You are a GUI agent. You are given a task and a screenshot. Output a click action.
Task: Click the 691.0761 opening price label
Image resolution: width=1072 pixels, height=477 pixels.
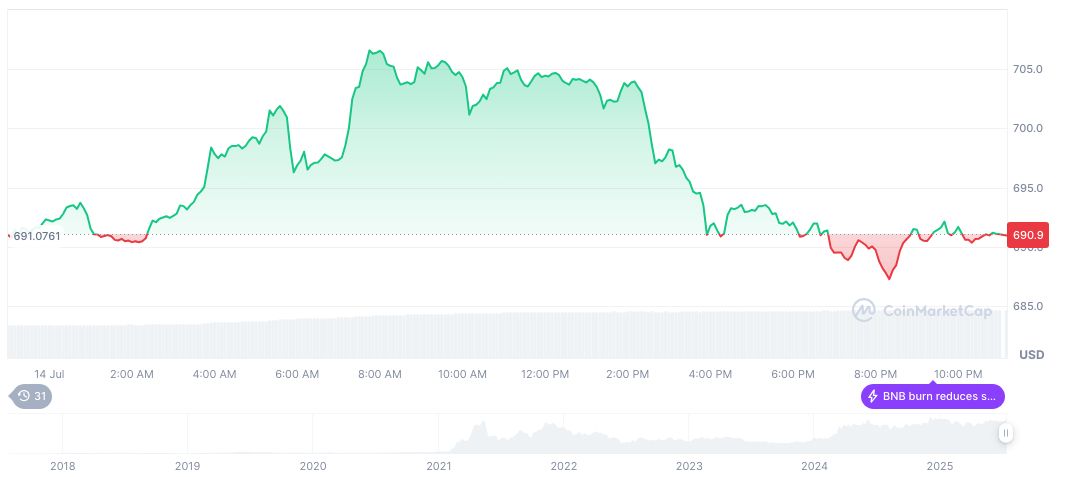pyautogui.click(x=37, y=236)
